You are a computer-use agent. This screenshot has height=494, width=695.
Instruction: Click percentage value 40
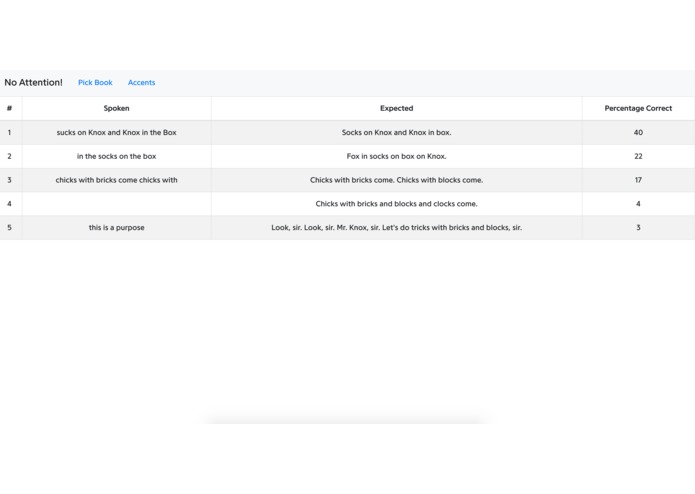coord(638,132)
